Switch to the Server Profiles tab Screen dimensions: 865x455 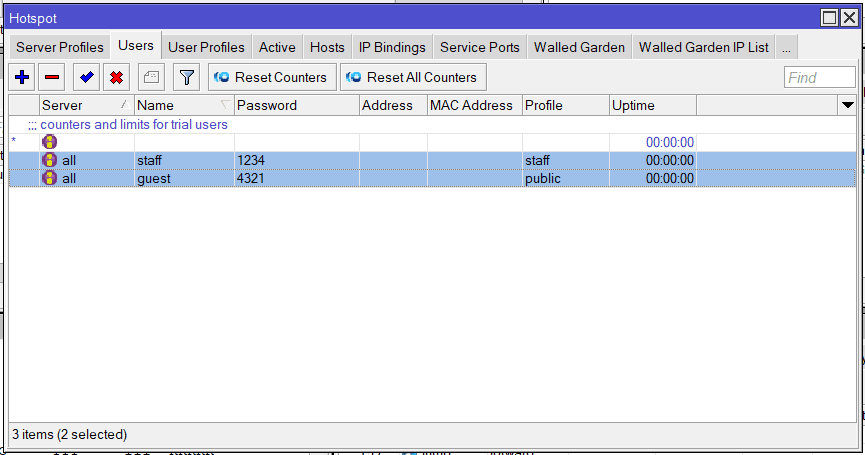(59, 47)
